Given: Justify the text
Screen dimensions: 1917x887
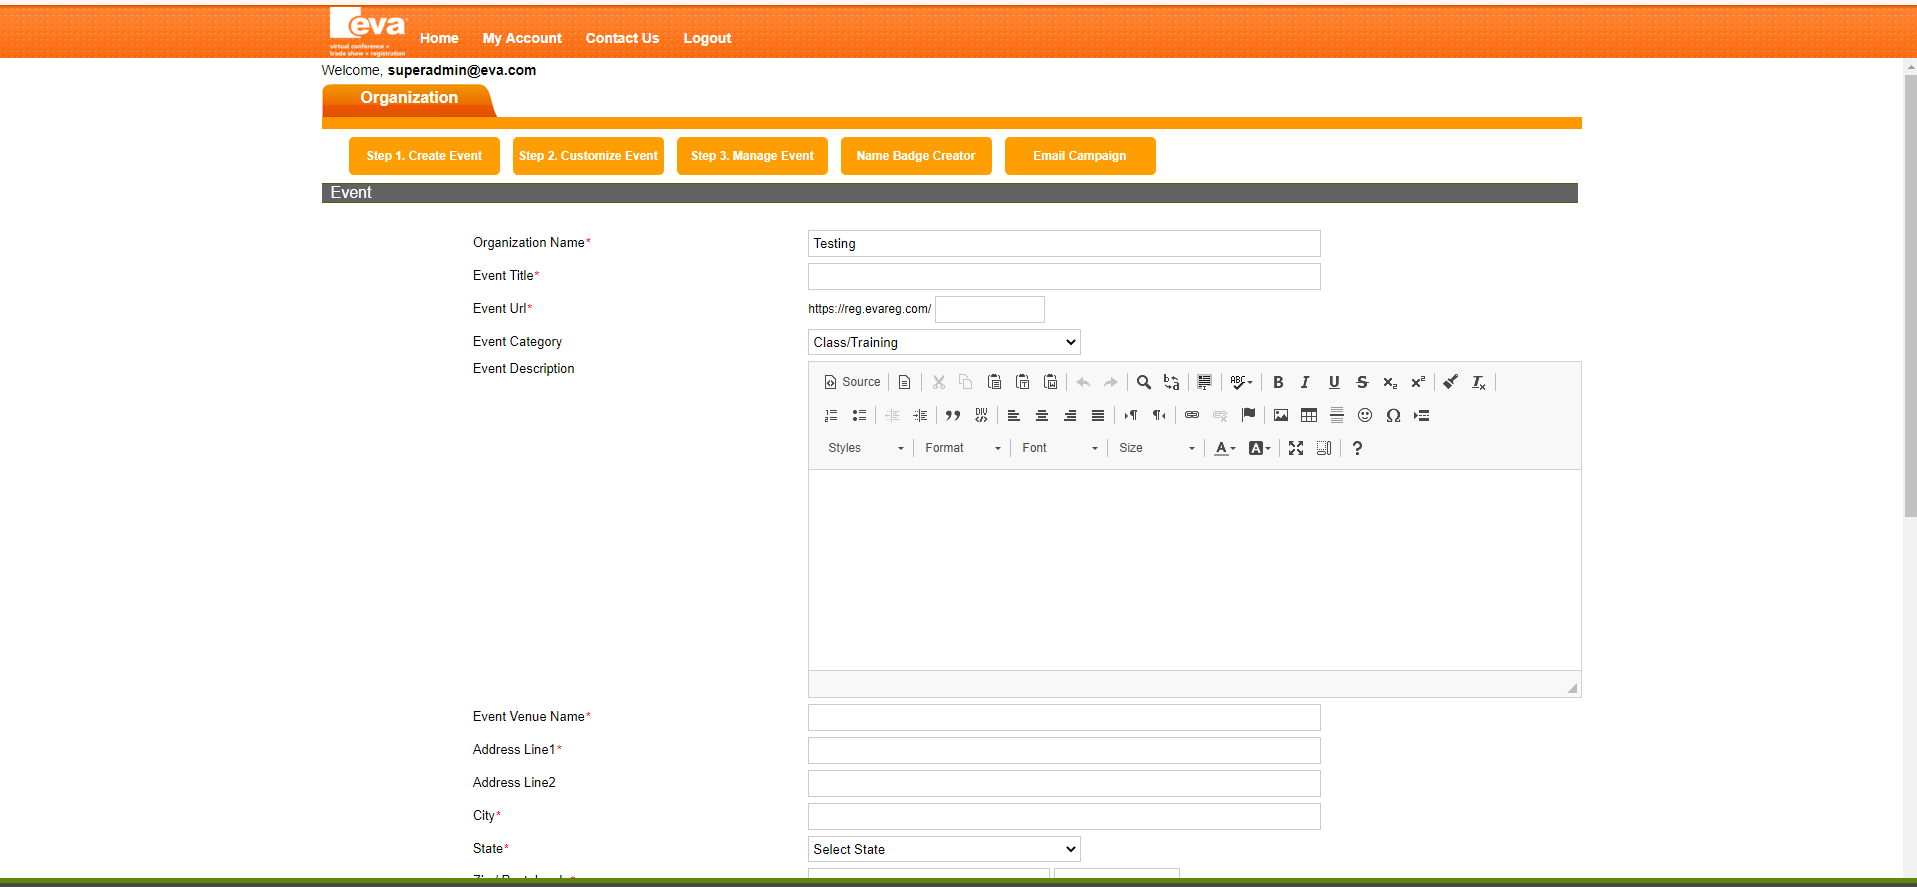Looking at the screenshot, I should point(1098,415).
